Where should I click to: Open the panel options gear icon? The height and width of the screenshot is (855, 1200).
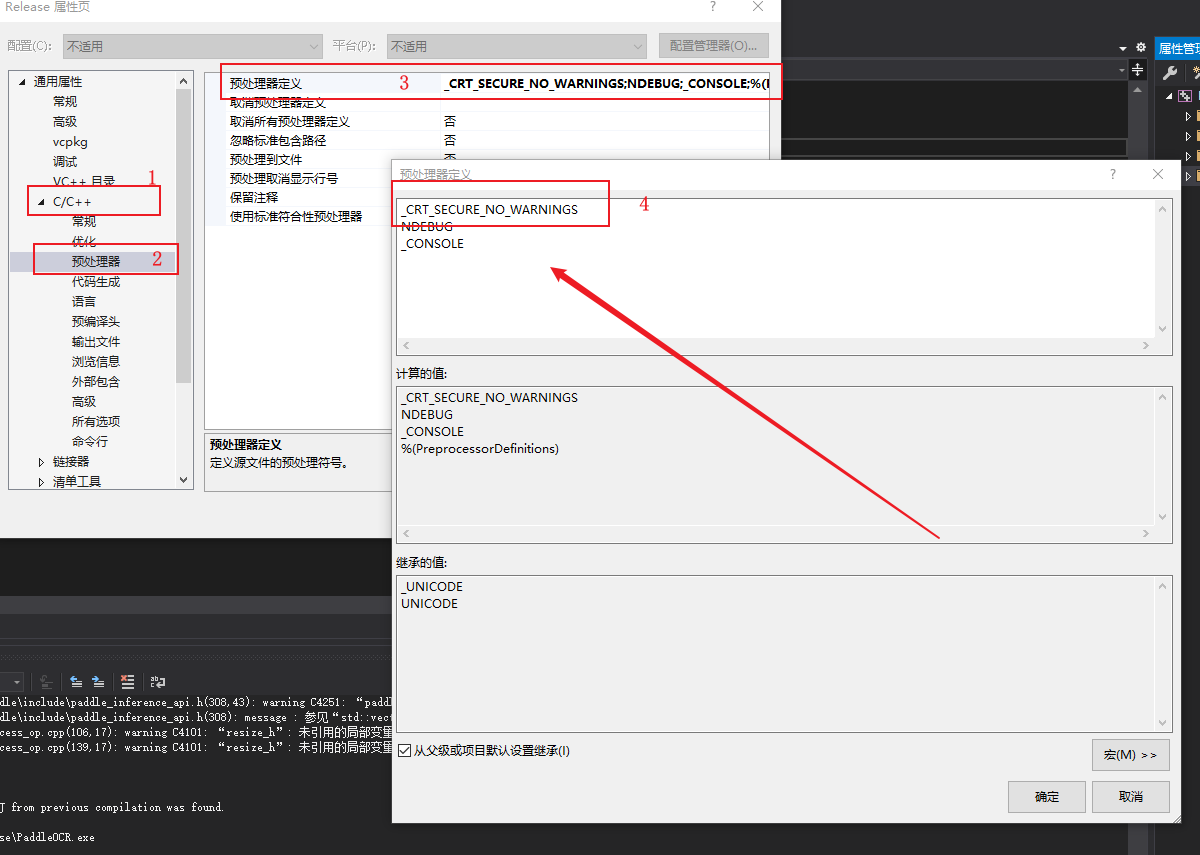tap(1141, 47)
